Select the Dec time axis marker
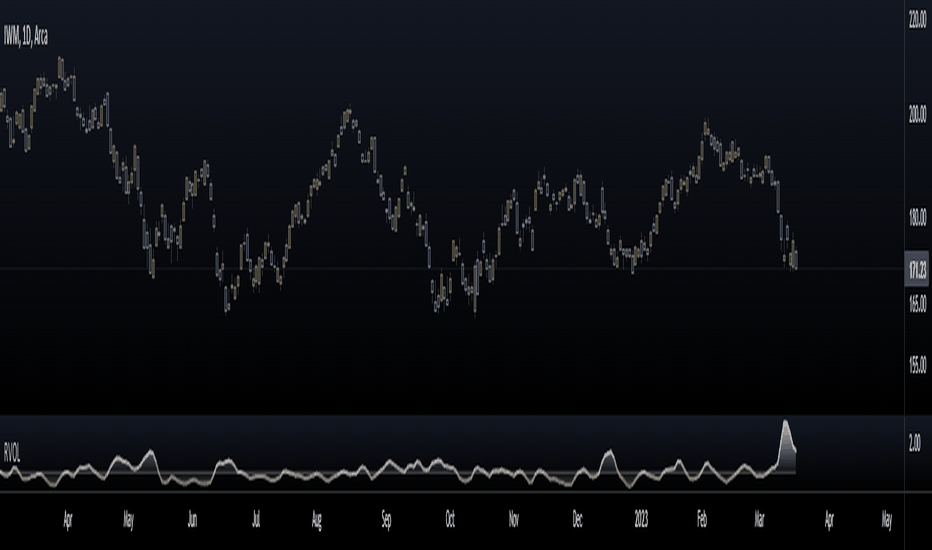The width and height of the screenshot is (932, 550). coord(577,520)
